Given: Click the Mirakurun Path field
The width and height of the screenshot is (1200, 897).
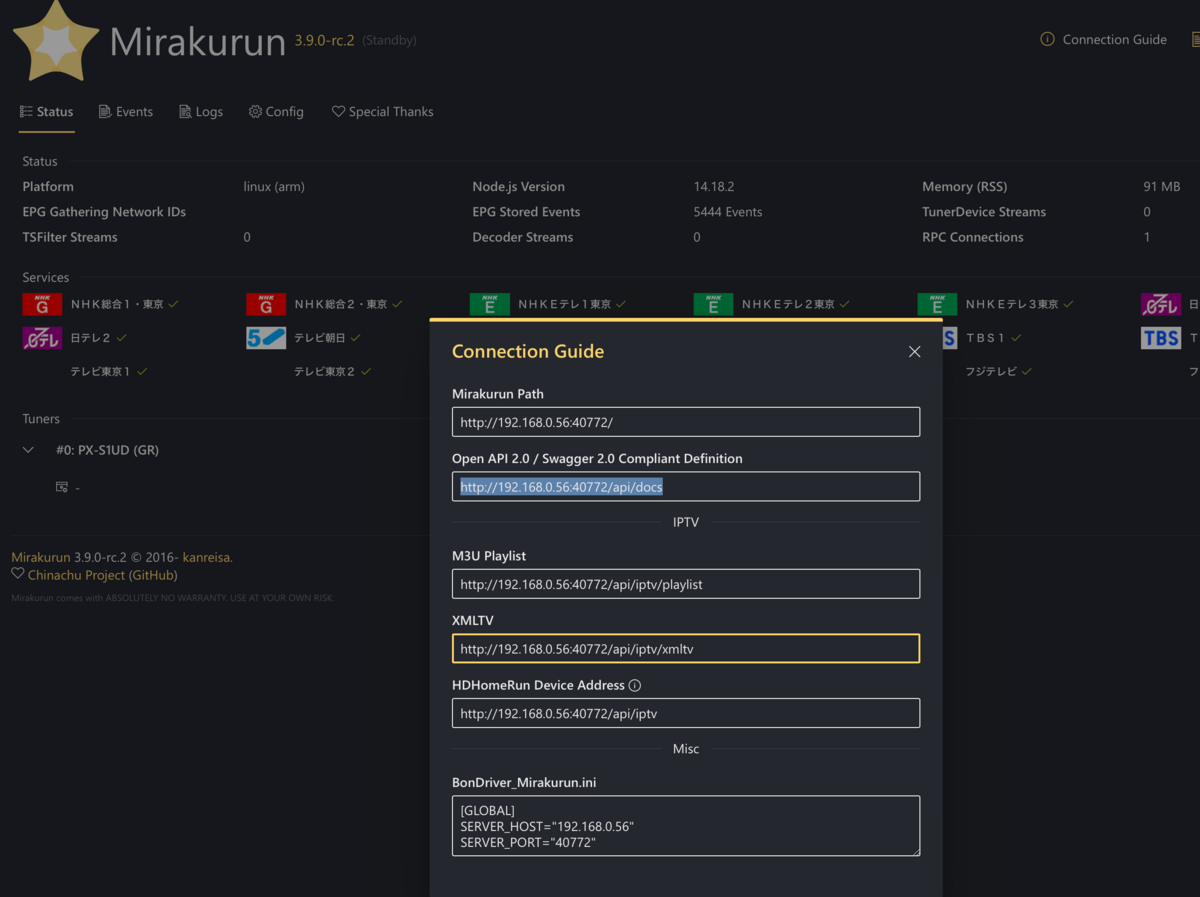Looking at the screenshot, I should click(686, 422).
